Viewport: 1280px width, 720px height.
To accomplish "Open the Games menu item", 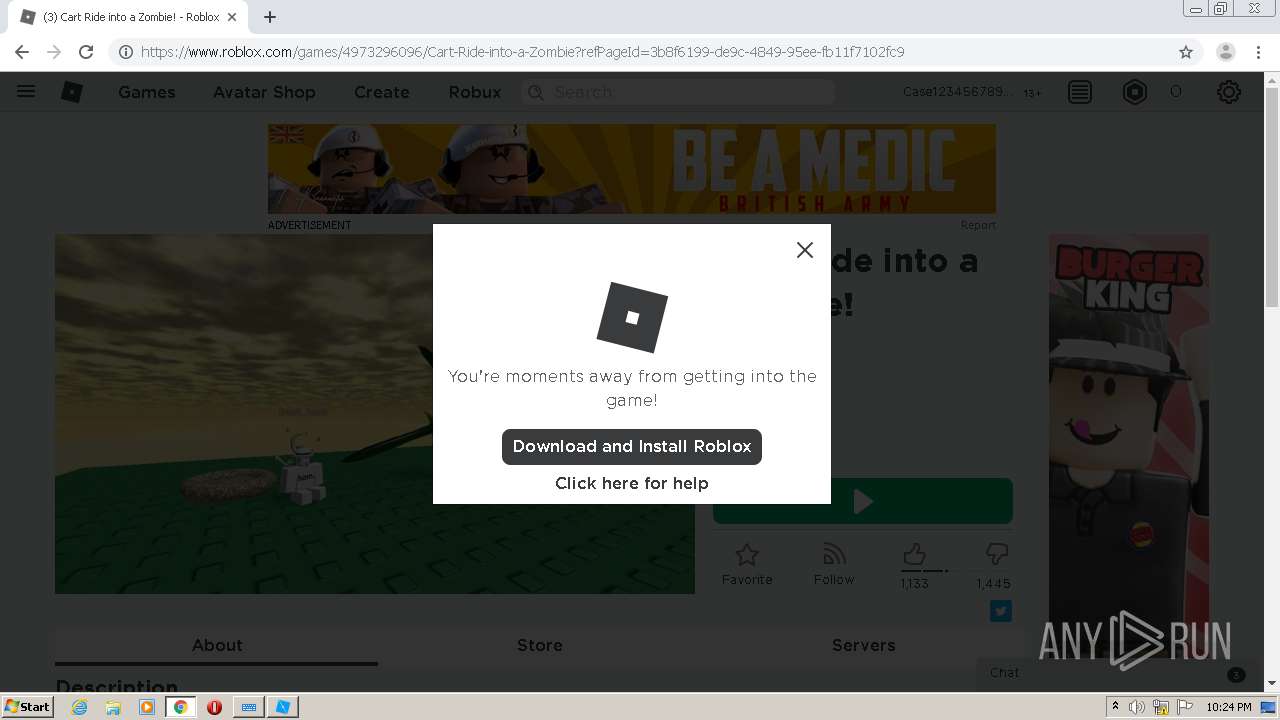I will click(x=147, y=92).
